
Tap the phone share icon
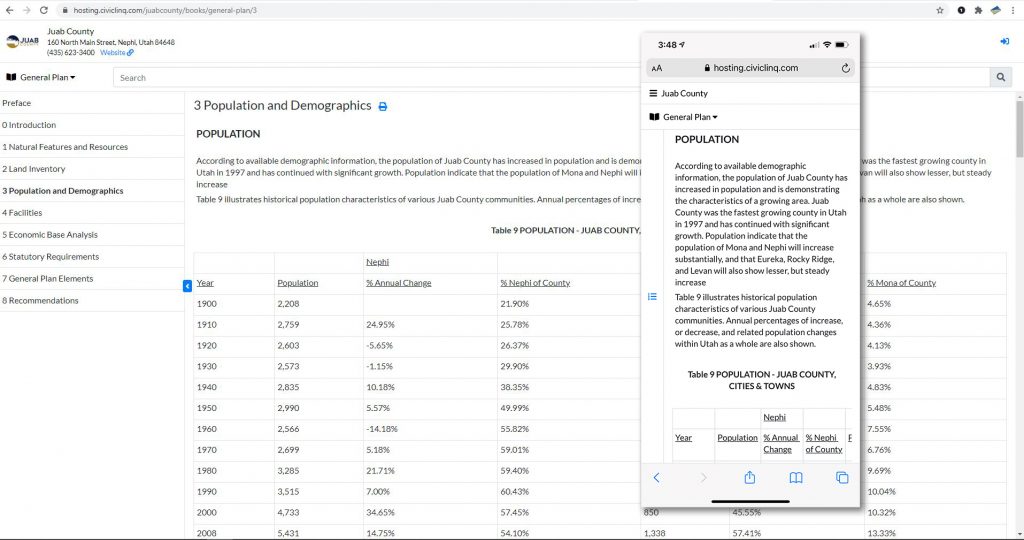point(750,477)
